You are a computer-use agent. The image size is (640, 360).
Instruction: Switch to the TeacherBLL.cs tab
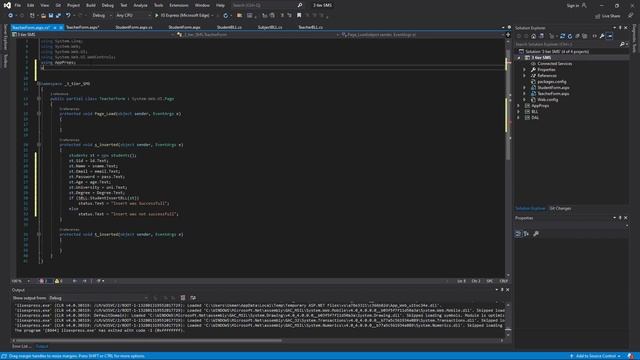tap(310, 27)
